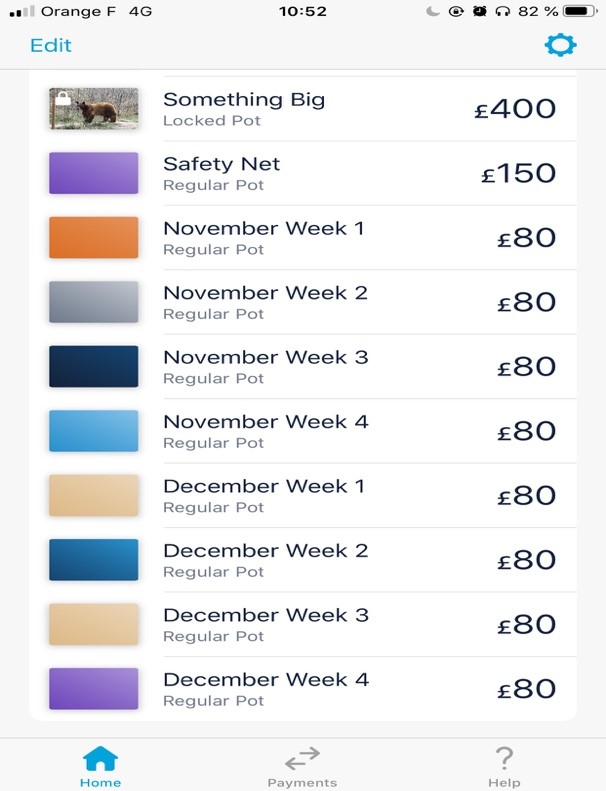Open the Something Big locked pot
606x791 pixels.
pos(303,109)
